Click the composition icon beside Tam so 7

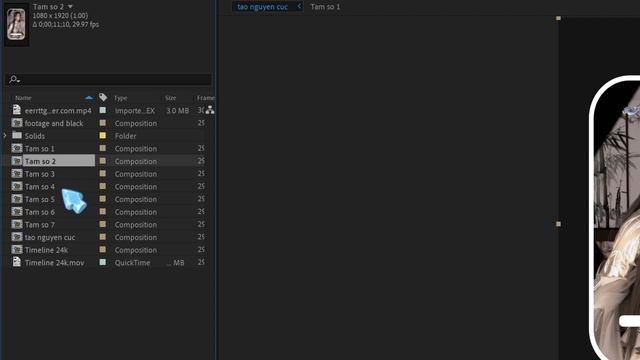17,224
